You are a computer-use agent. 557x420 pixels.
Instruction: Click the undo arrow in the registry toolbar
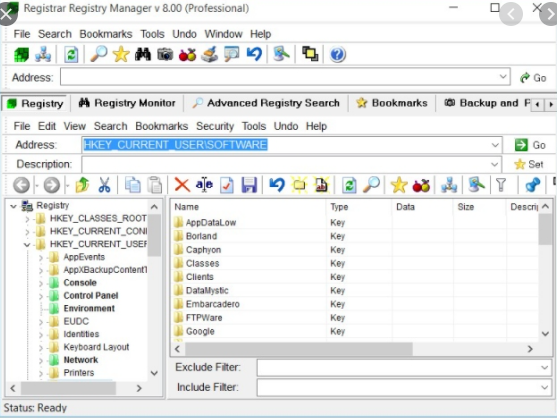pyautogui.click(x=277, y=185)
